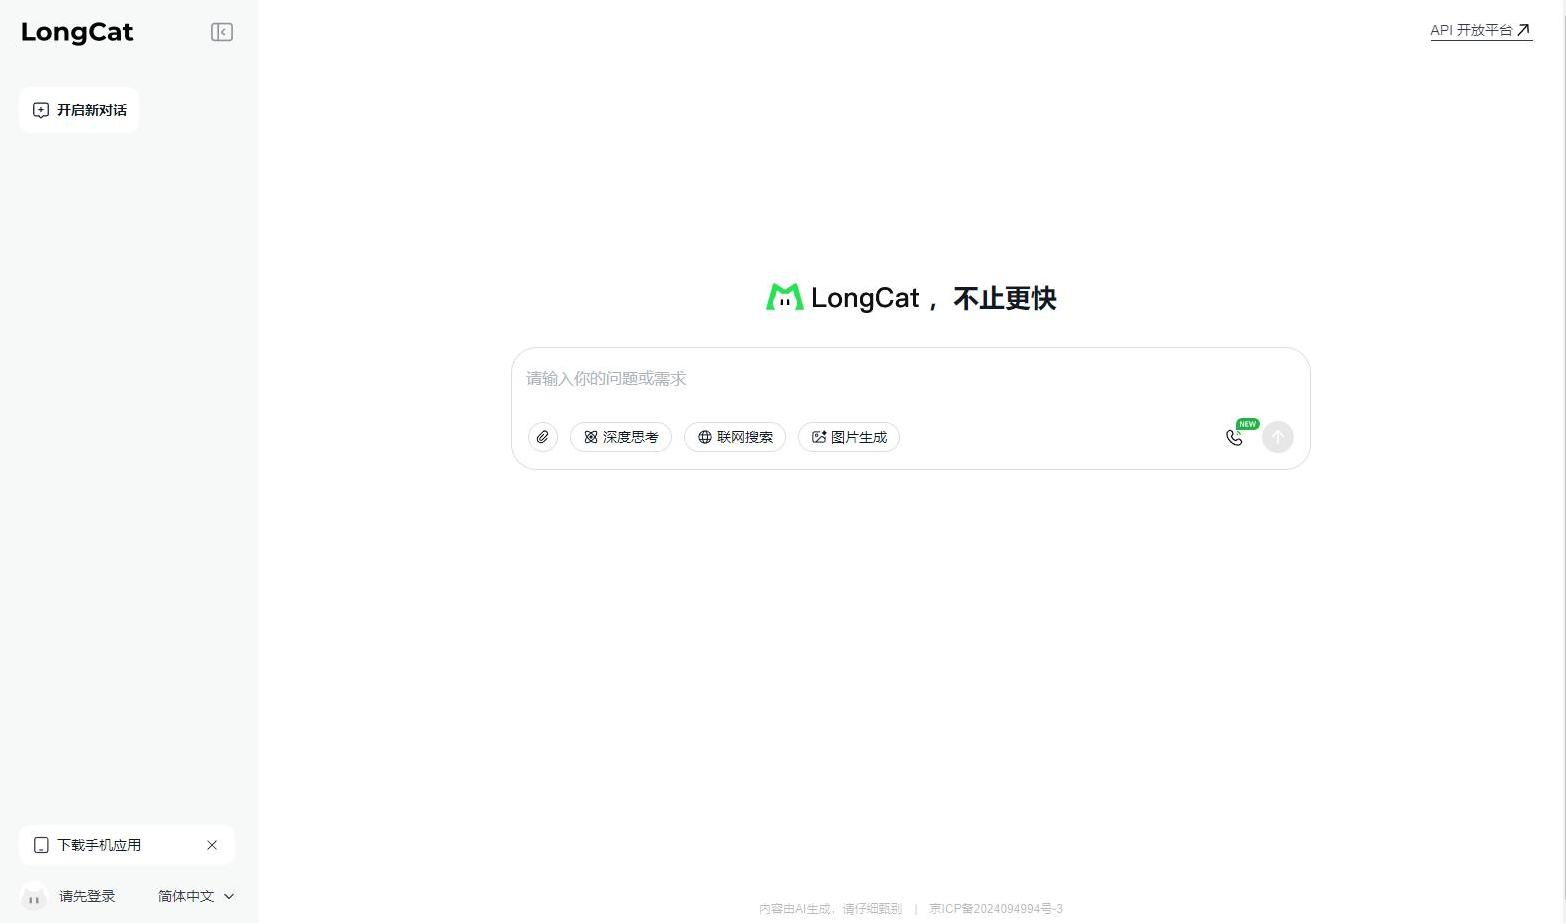
Task: Click the green LongCat cat logo
Action: (x=784, y=297)
